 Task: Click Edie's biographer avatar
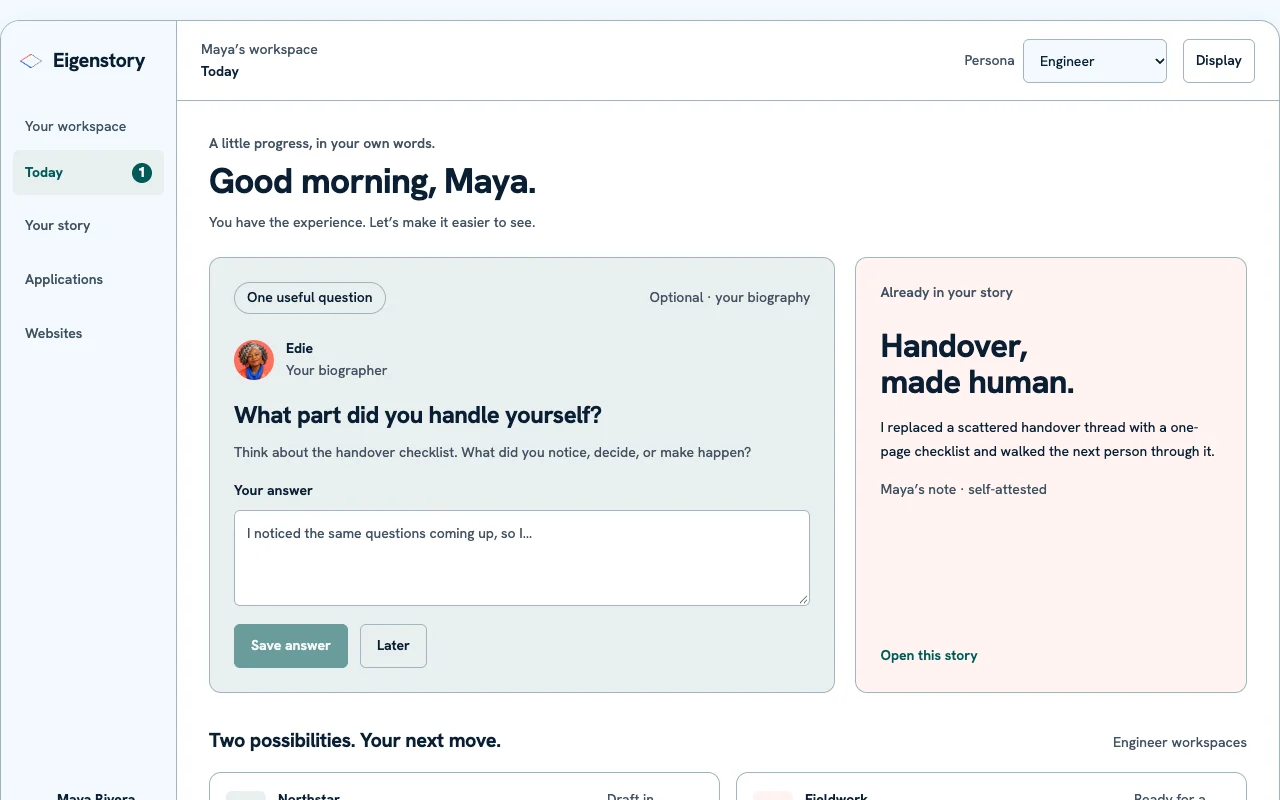pyautogui.click(x=254, y=360)
